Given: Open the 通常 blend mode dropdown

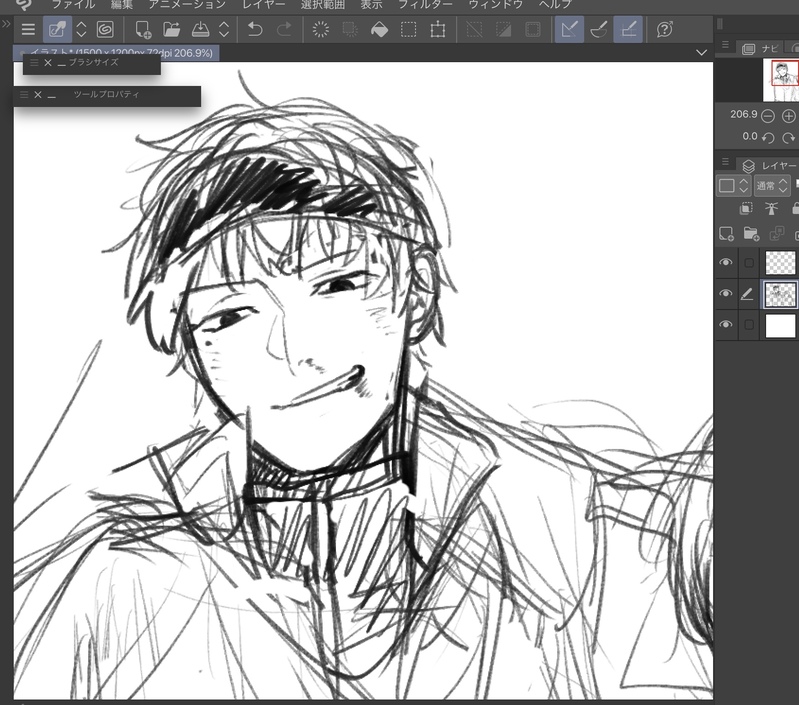Looking at the screenshot, I should point(771,185).
